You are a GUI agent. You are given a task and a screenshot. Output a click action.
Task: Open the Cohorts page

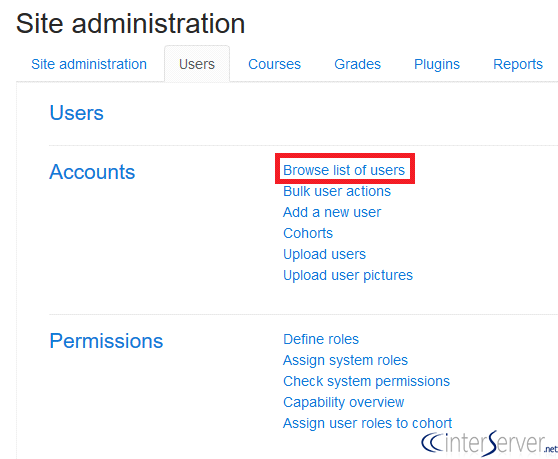(x=308, y=233)
